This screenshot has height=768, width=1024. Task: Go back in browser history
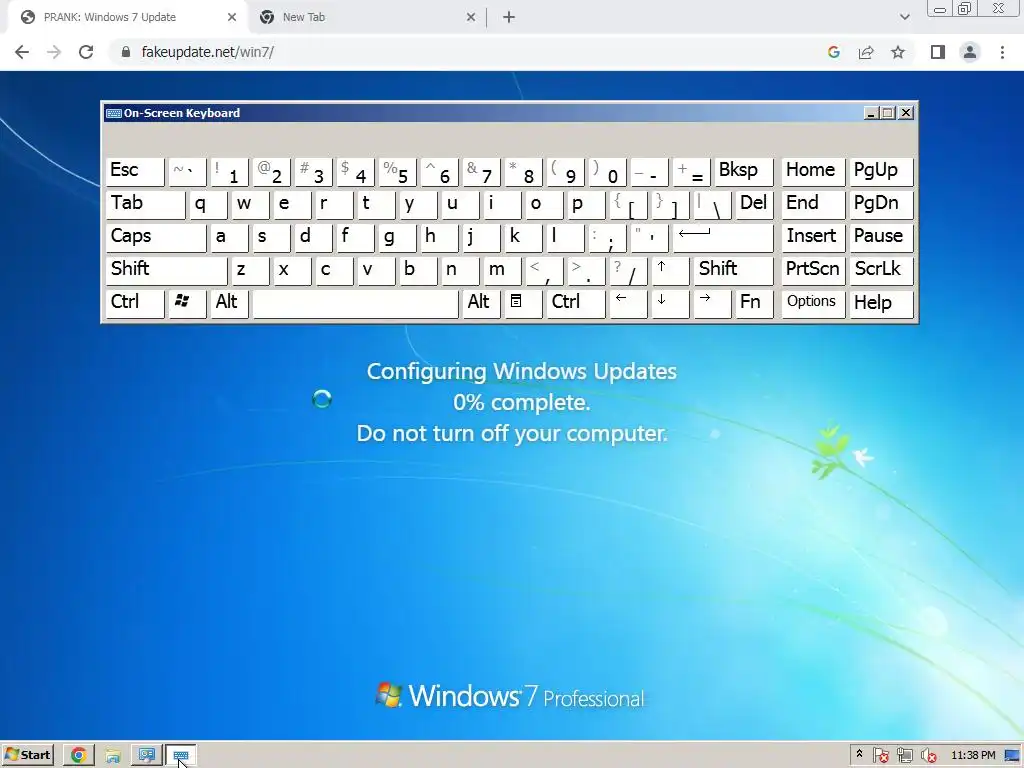[22, 52]
